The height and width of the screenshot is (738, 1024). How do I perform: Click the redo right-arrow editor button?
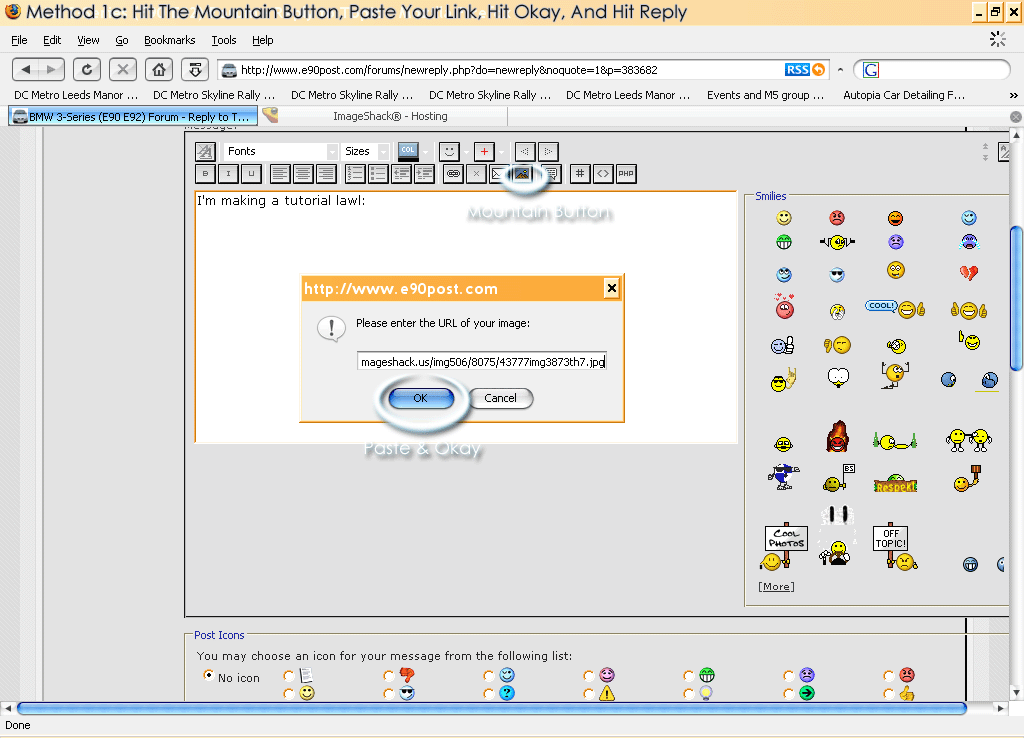548,152
